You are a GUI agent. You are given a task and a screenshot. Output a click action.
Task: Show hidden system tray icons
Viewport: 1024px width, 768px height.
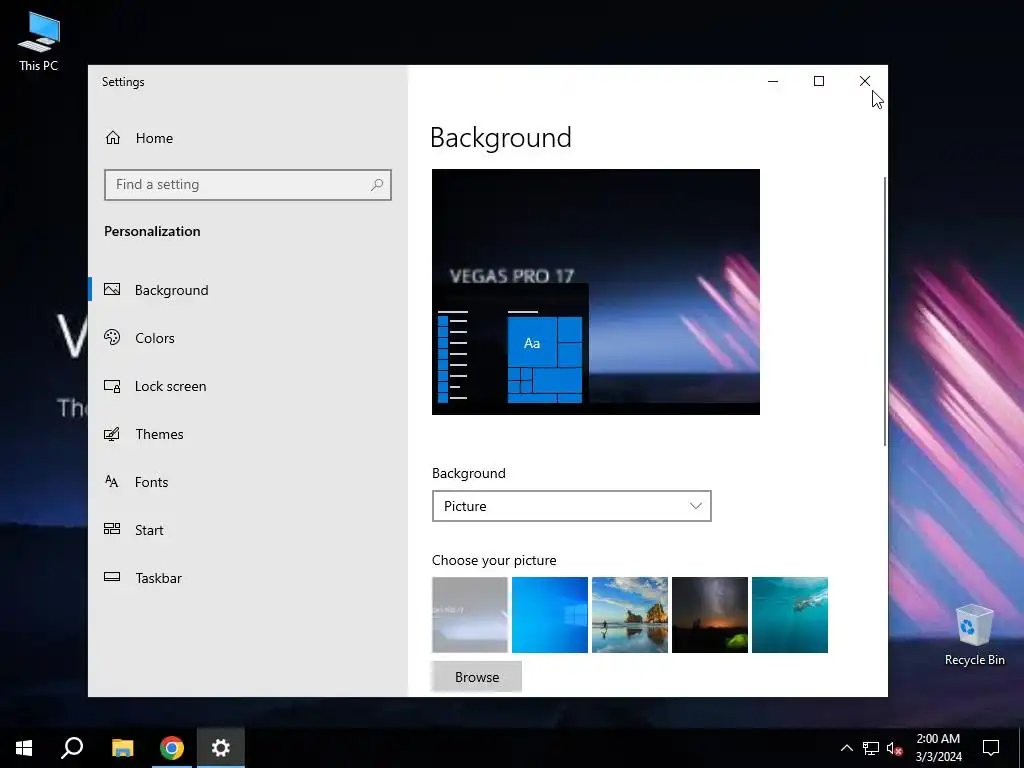(x=846, y=748)
